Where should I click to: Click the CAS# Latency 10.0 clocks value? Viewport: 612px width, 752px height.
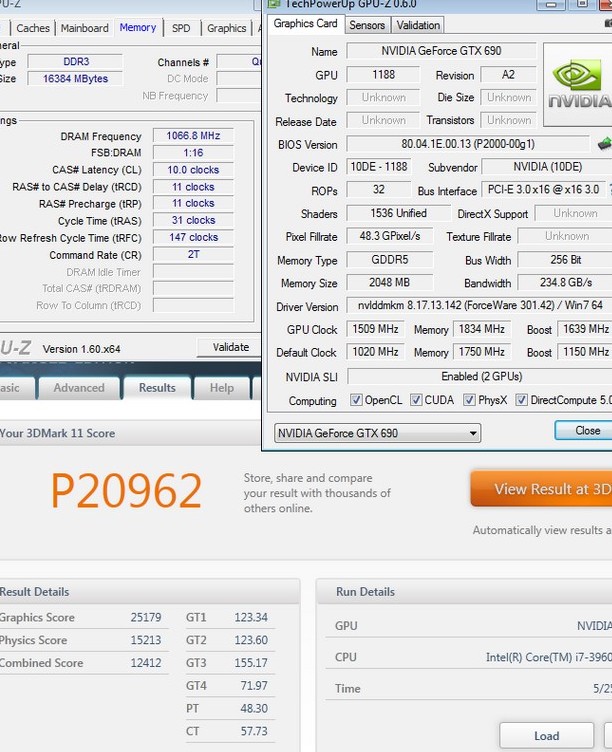tap(193, 170)
